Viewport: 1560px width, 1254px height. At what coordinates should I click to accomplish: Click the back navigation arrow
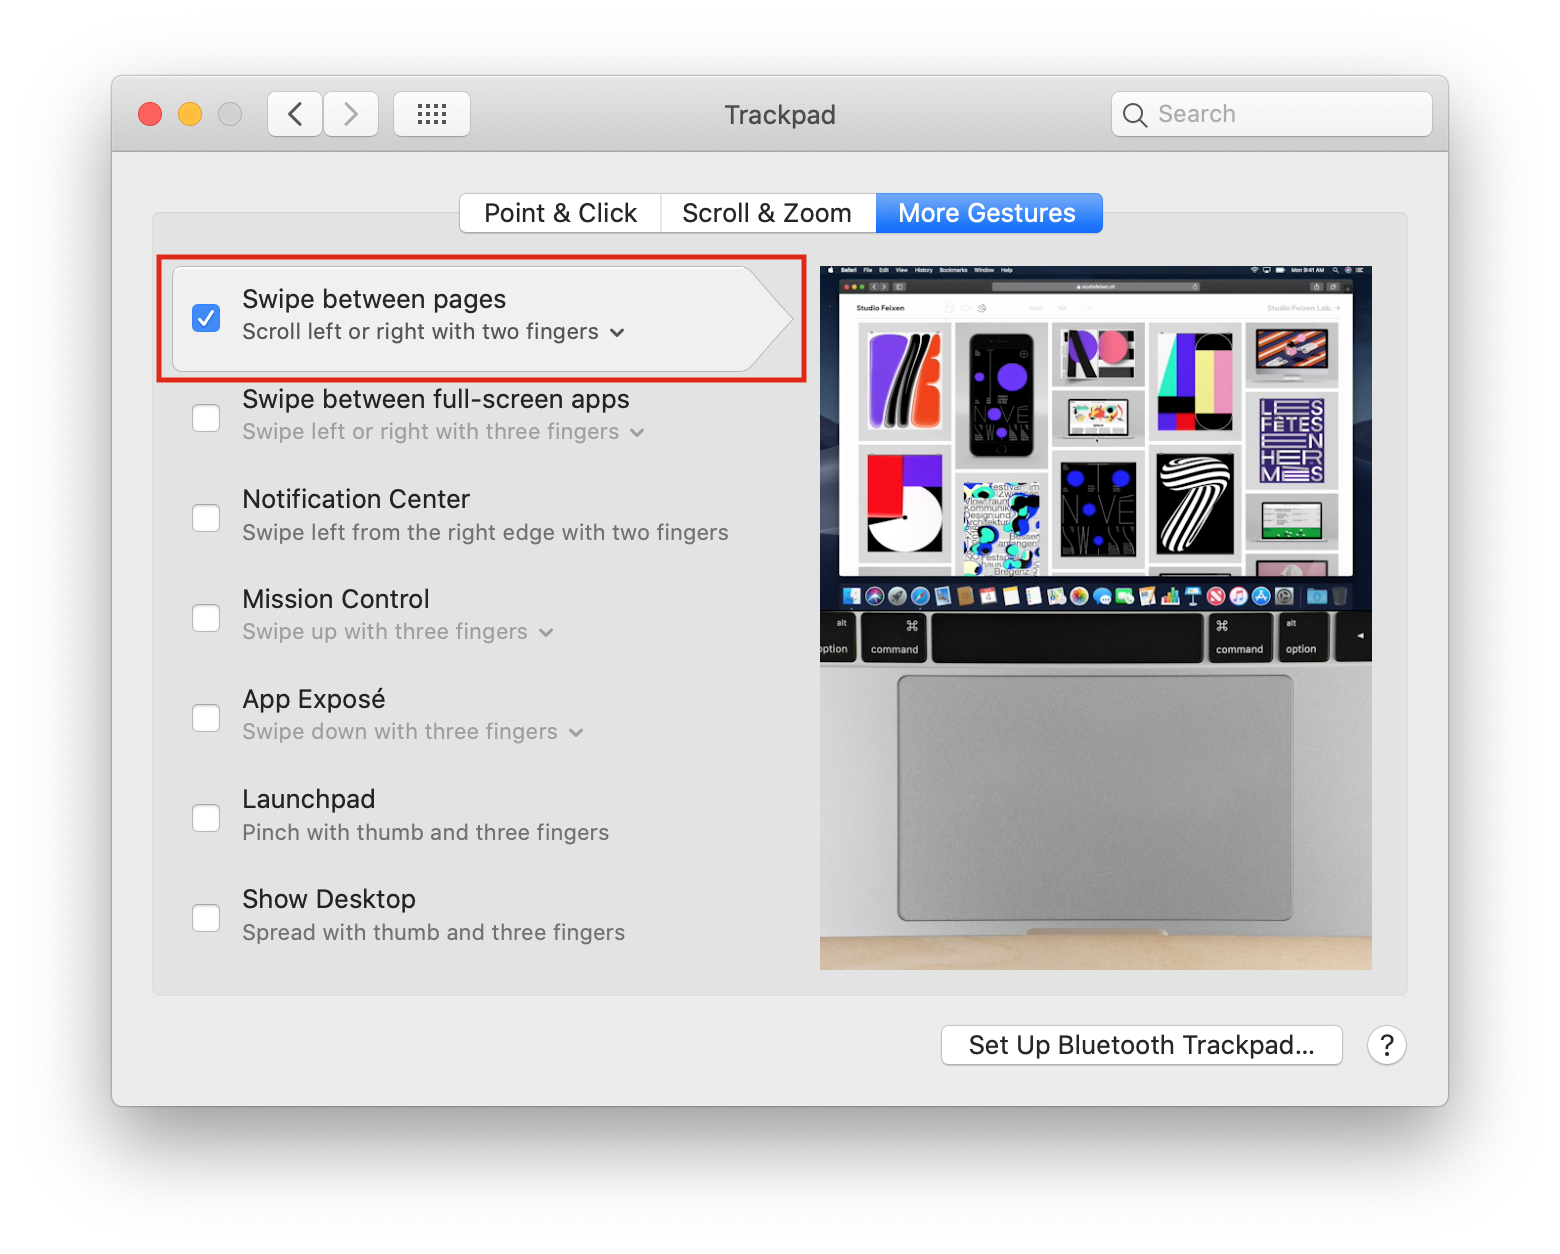pos(295,114)
